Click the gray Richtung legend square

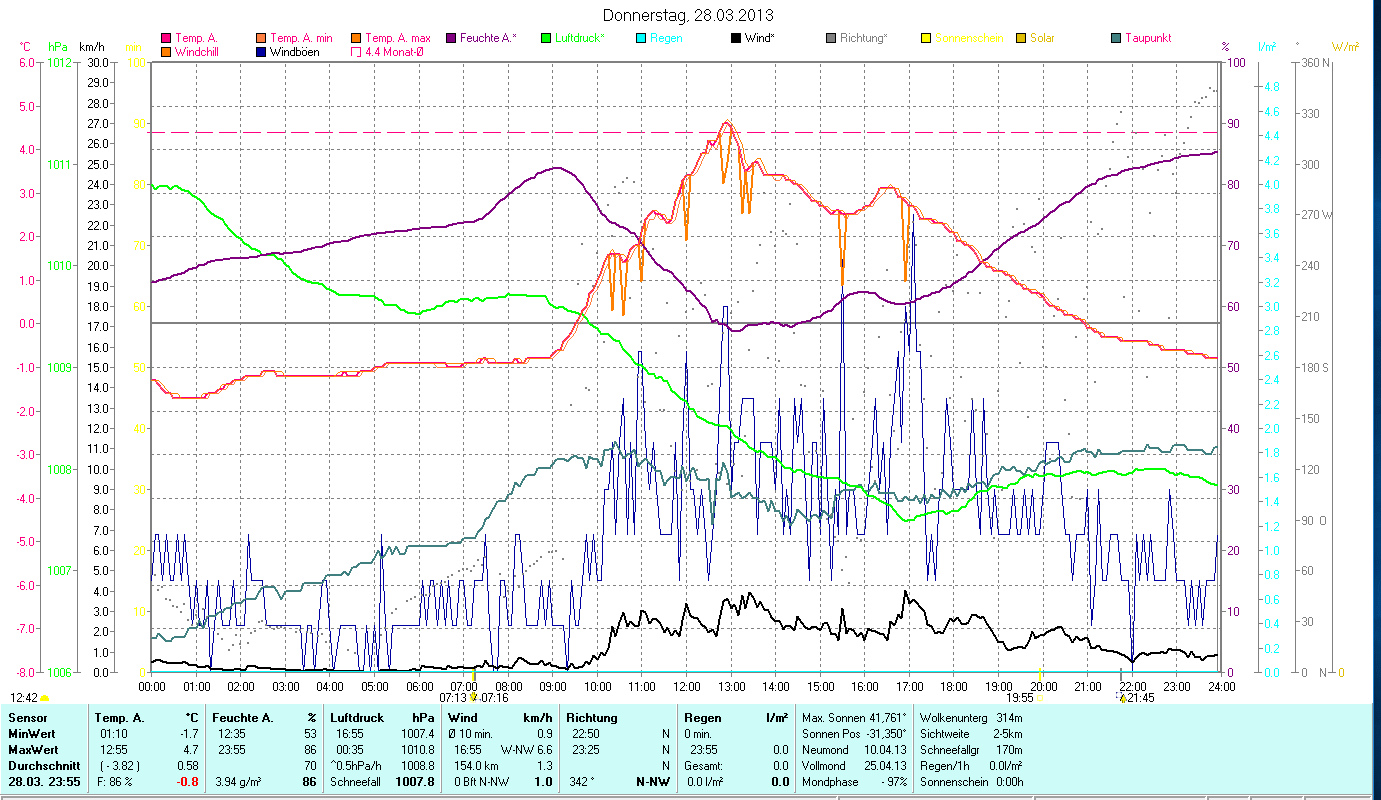point(831,39)
